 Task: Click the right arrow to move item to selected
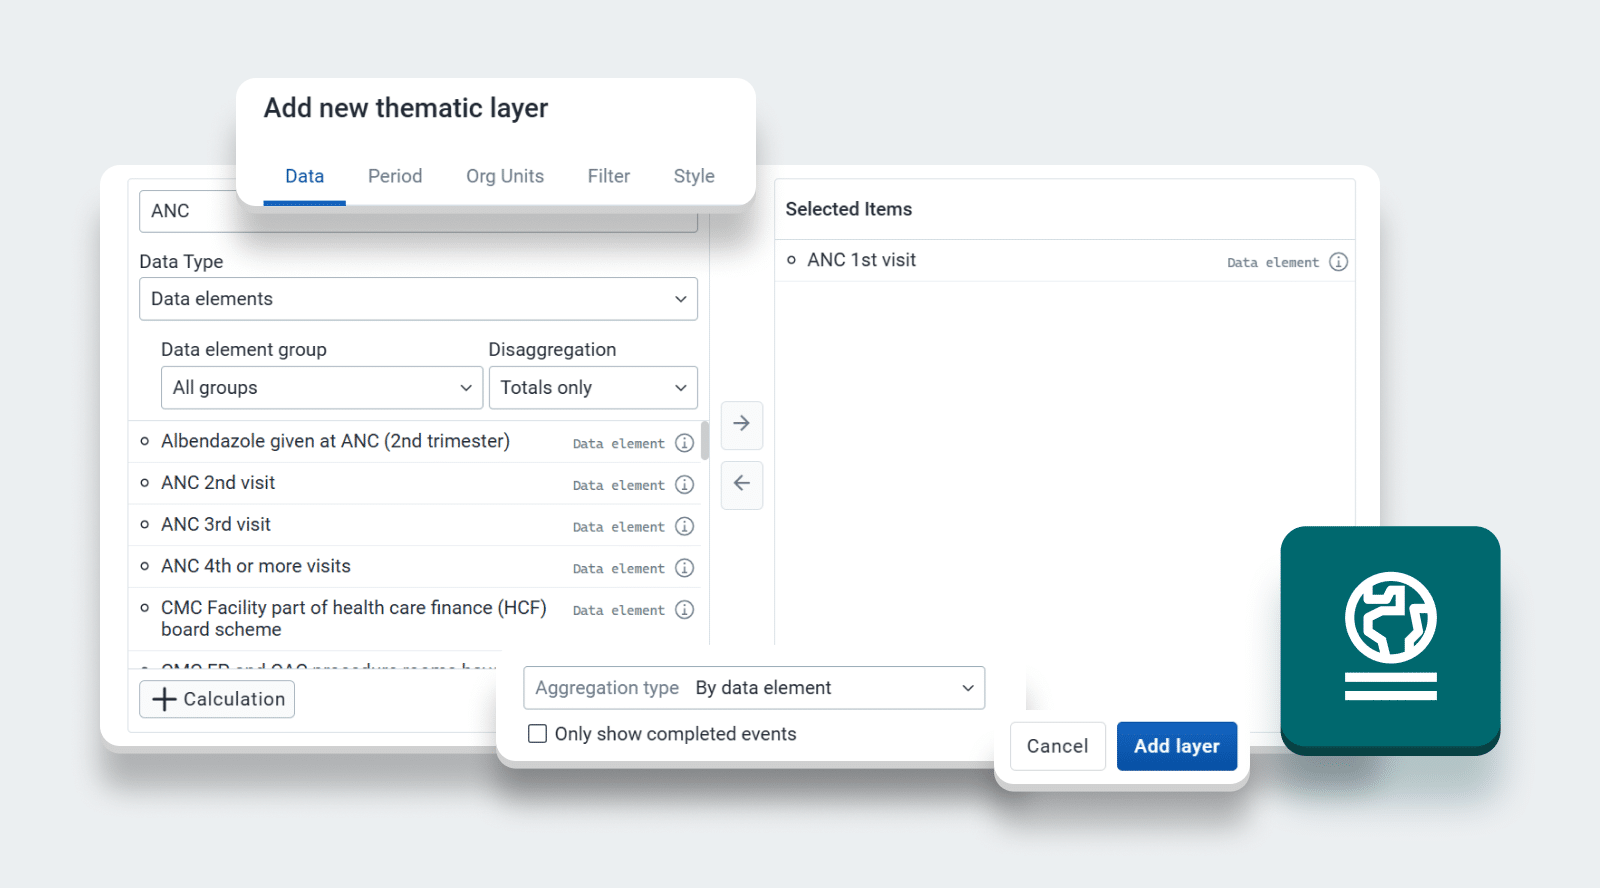741,425
